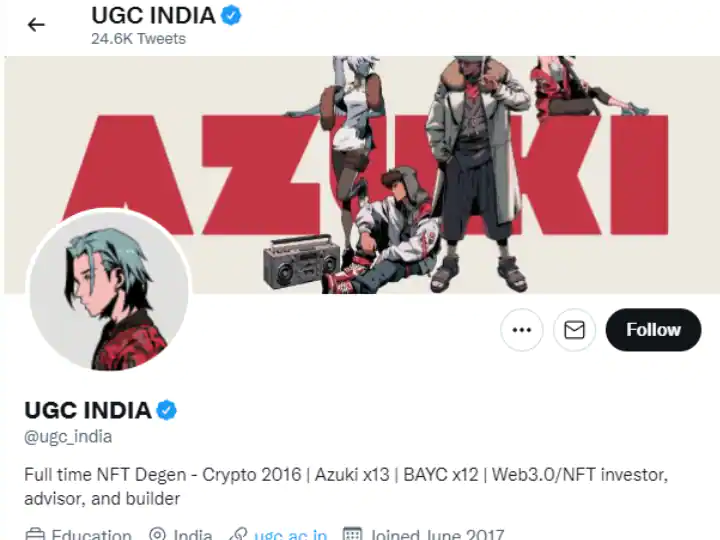
Task: Select the @ugc_india handle text
Action: pos(68,437)
